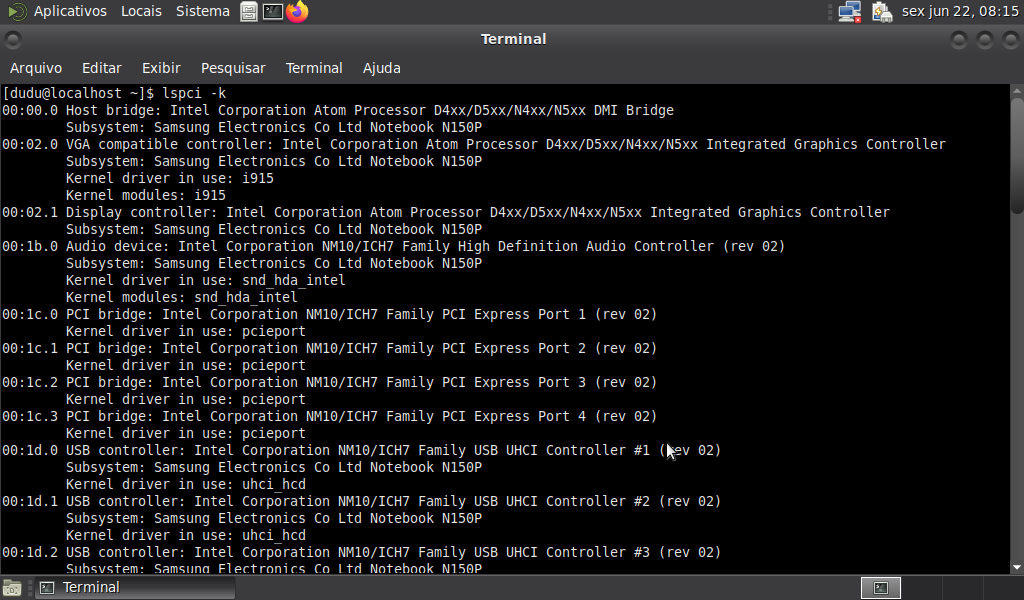1024x600 pixels.
Task: Open the Terminal menu in menubar
Action: (x=314, y=68)
